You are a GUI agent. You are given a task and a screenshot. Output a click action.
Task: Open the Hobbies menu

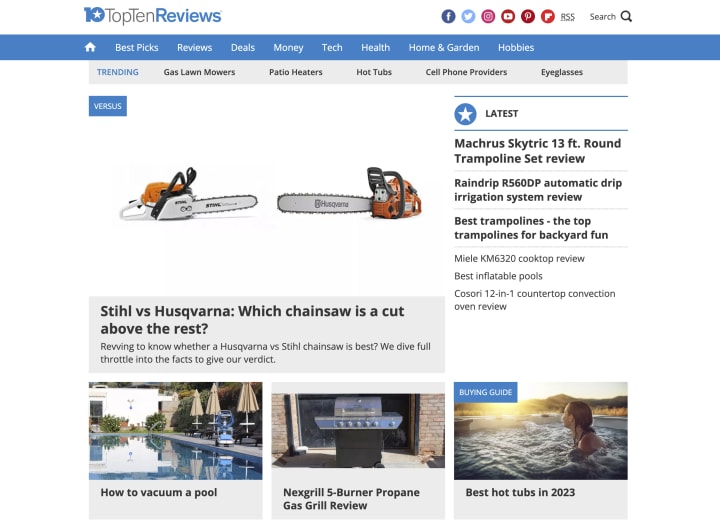(x=516, y=48)
